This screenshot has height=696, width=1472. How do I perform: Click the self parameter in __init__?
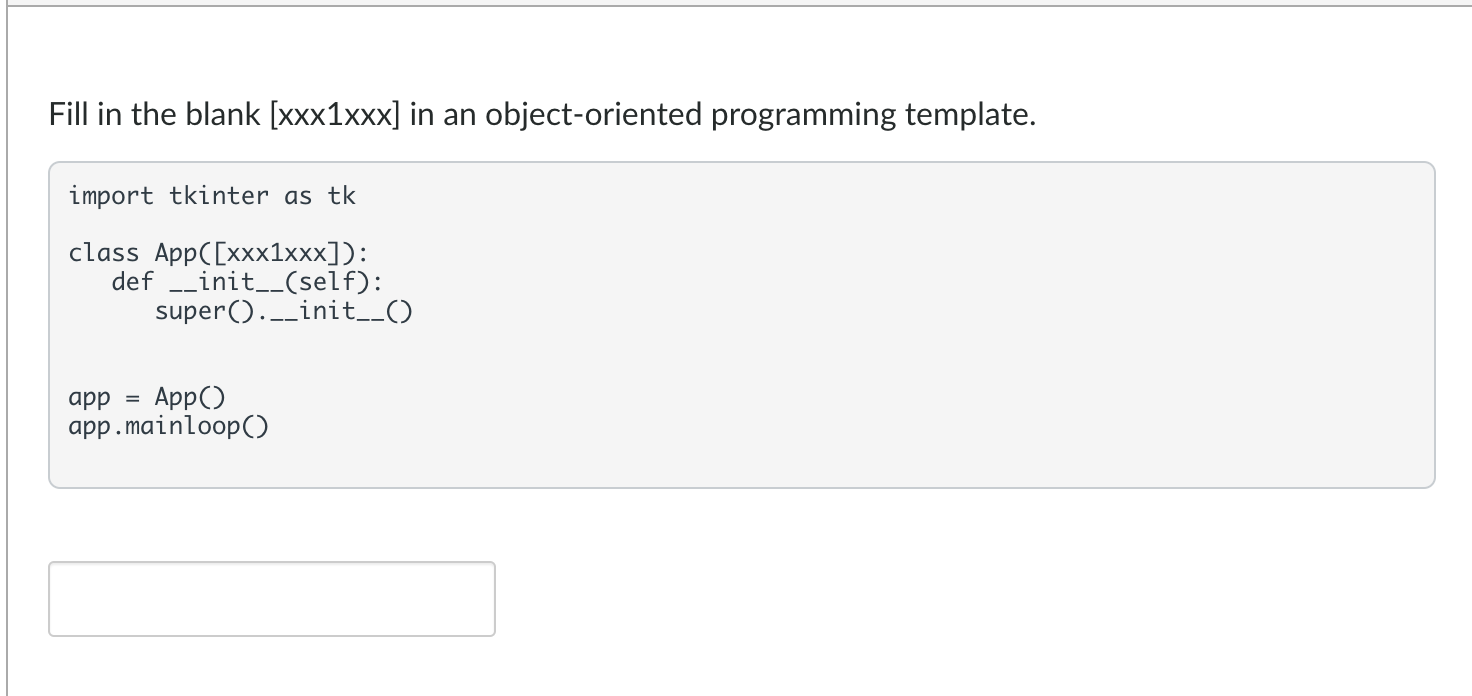click(330, 281)
